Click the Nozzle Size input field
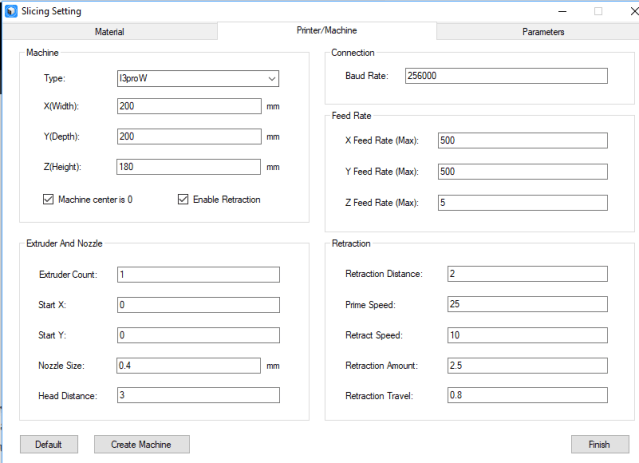This screenshot has width=639, height=463. (x=188, y=366)
